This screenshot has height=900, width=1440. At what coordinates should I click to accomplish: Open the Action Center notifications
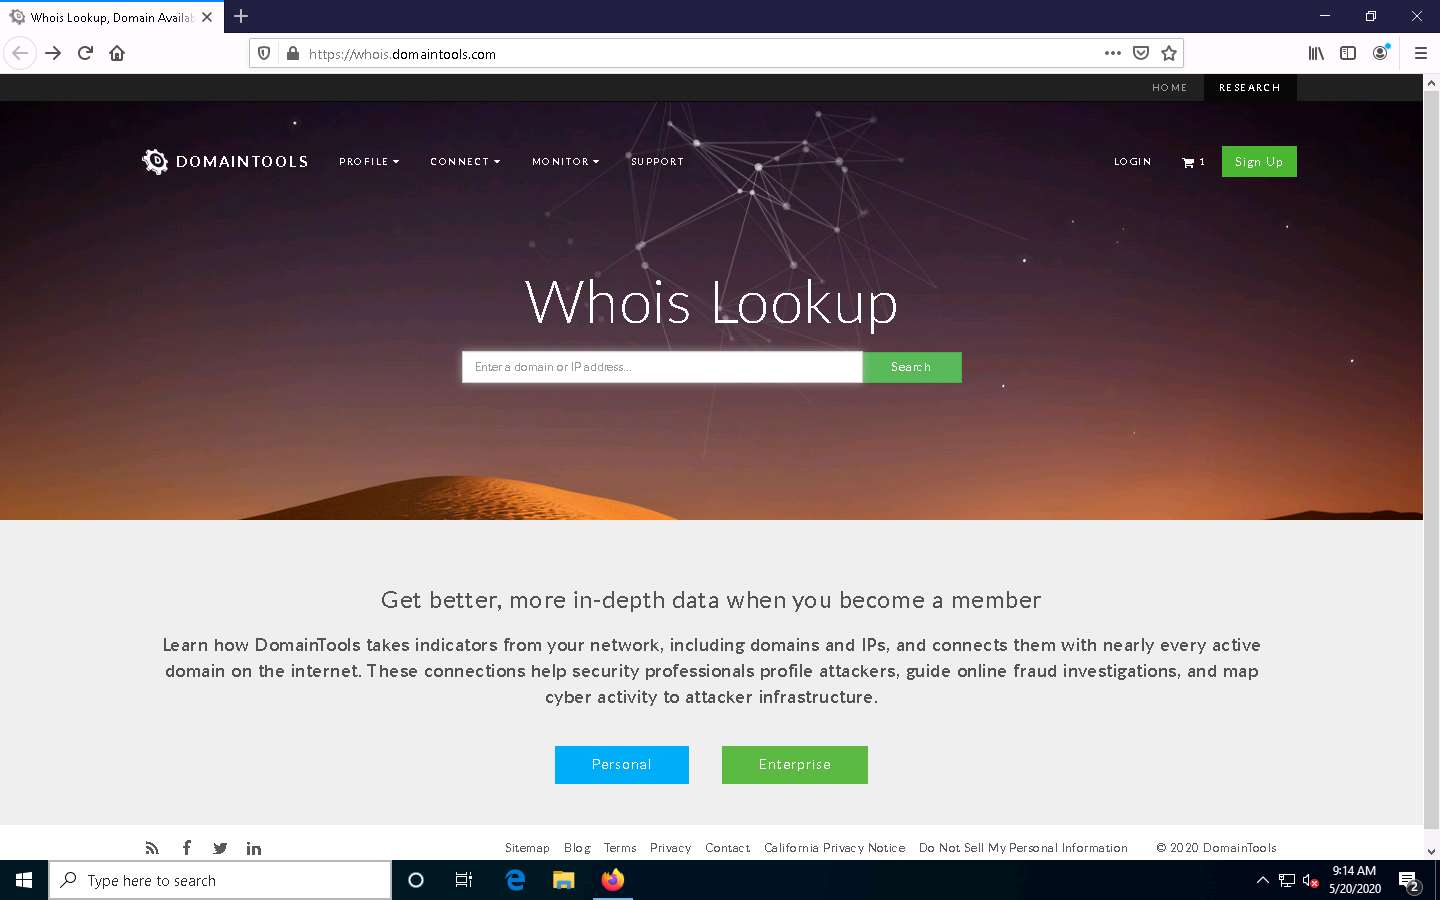pos(1409,881)
